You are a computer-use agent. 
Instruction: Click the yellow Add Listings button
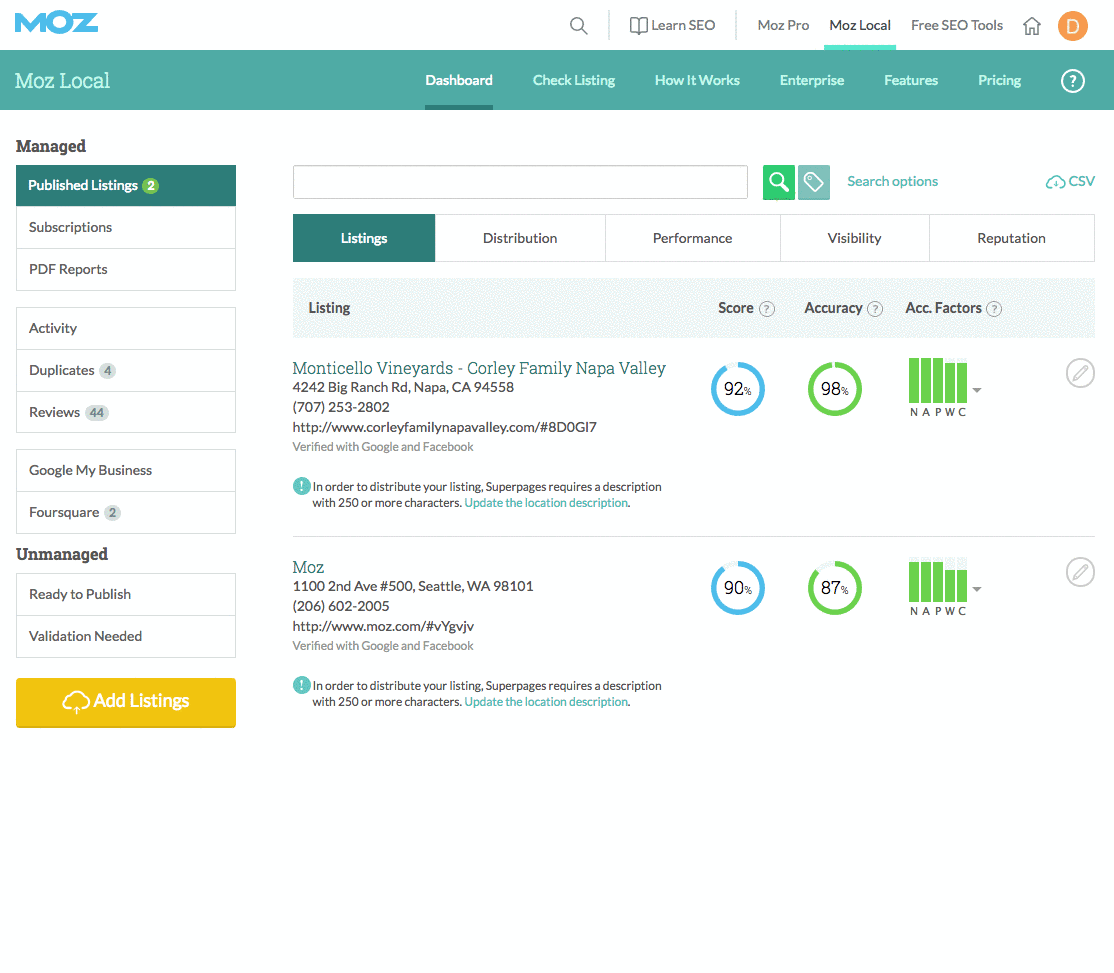(126, 702)
